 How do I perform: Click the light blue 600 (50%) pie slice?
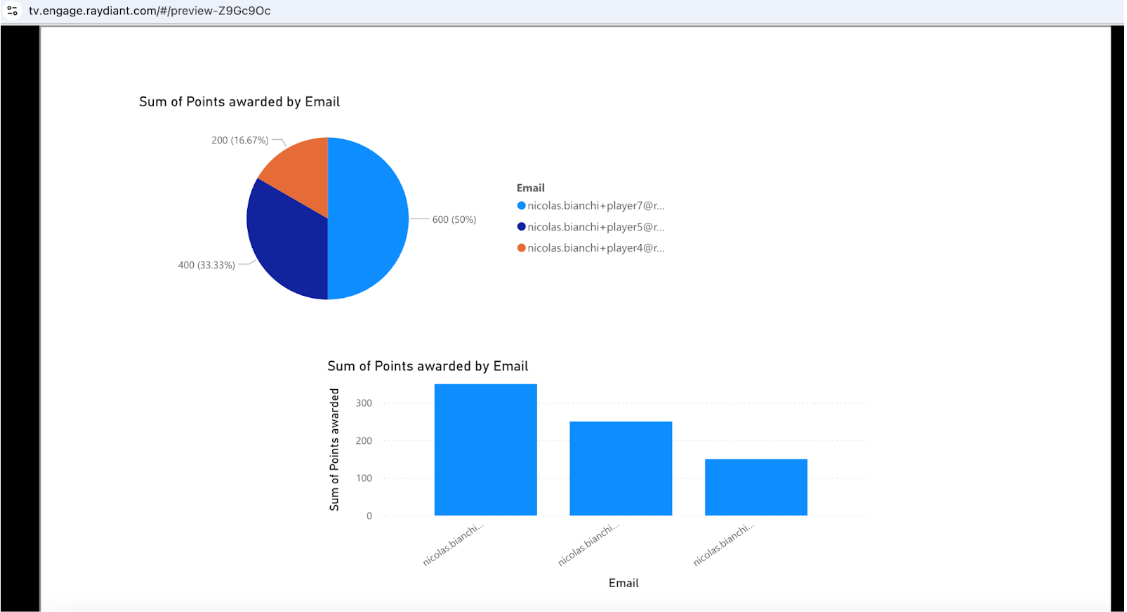(370, 219)
